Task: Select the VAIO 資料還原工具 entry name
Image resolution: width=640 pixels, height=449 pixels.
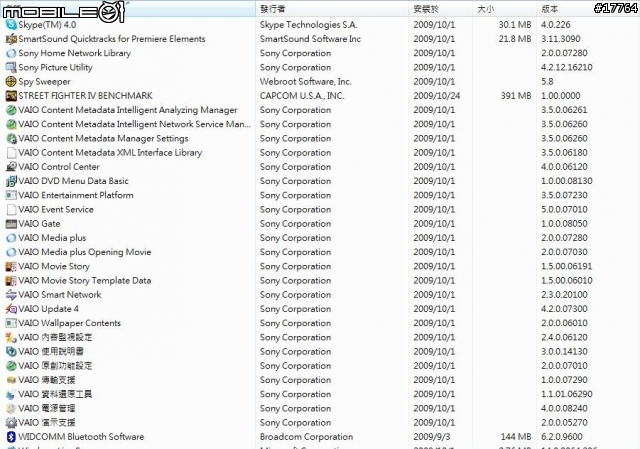Action: 55,394
